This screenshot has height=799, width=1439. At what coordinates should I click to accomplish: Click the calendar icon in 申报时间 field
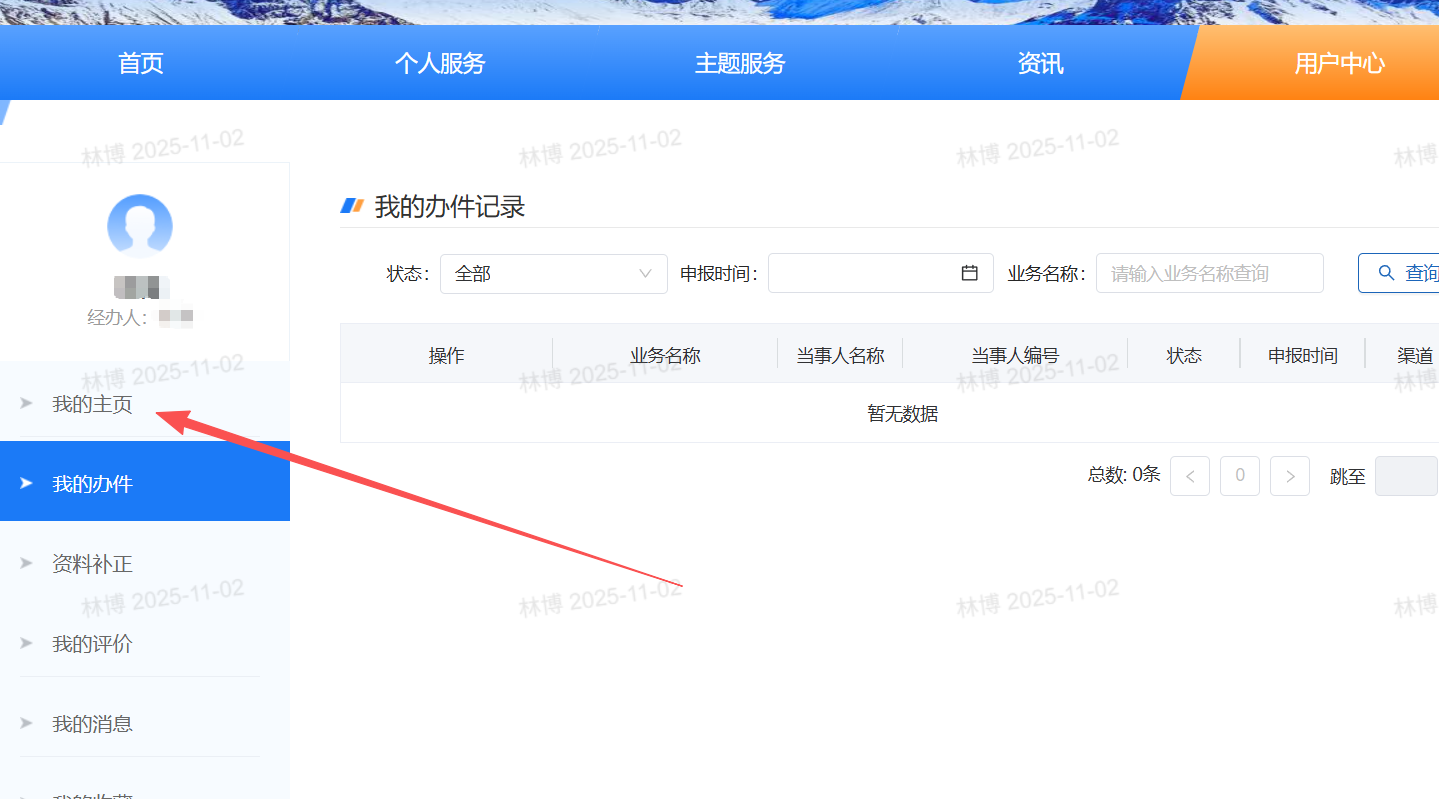pos(969,273)
